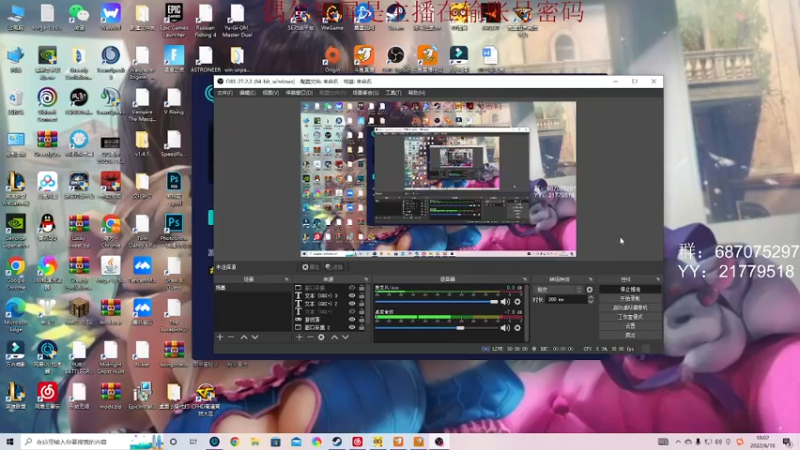Open the Tools (T) menu in OBS
800x450 pixels.
[393, 93]
